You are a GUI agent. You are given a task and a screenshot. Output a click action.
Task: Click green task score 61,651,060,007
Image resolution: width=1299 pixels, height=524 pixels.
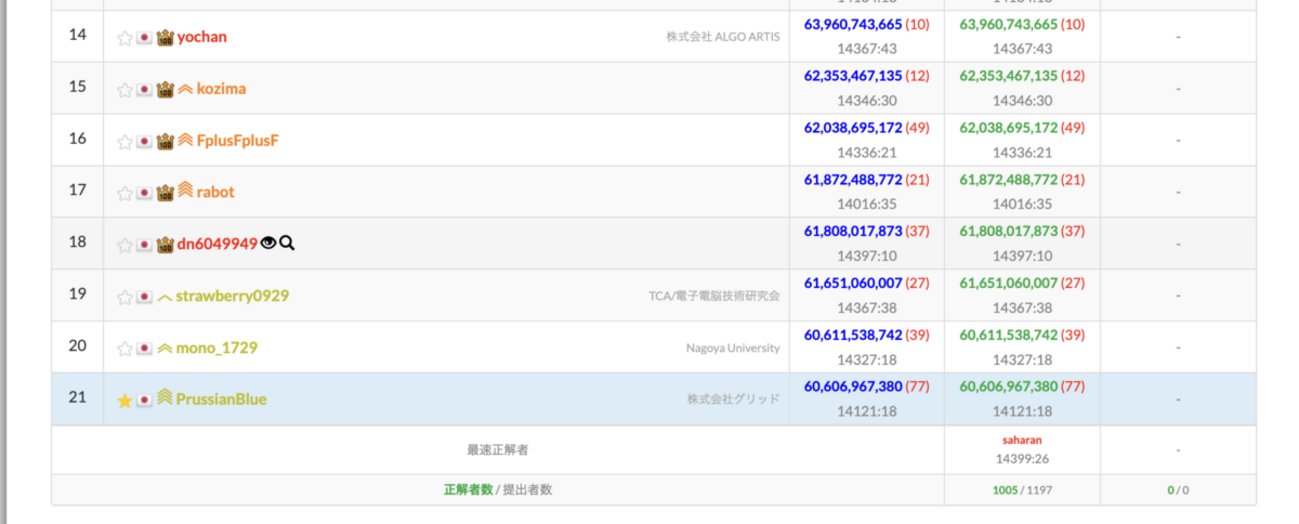point(1008,283)
